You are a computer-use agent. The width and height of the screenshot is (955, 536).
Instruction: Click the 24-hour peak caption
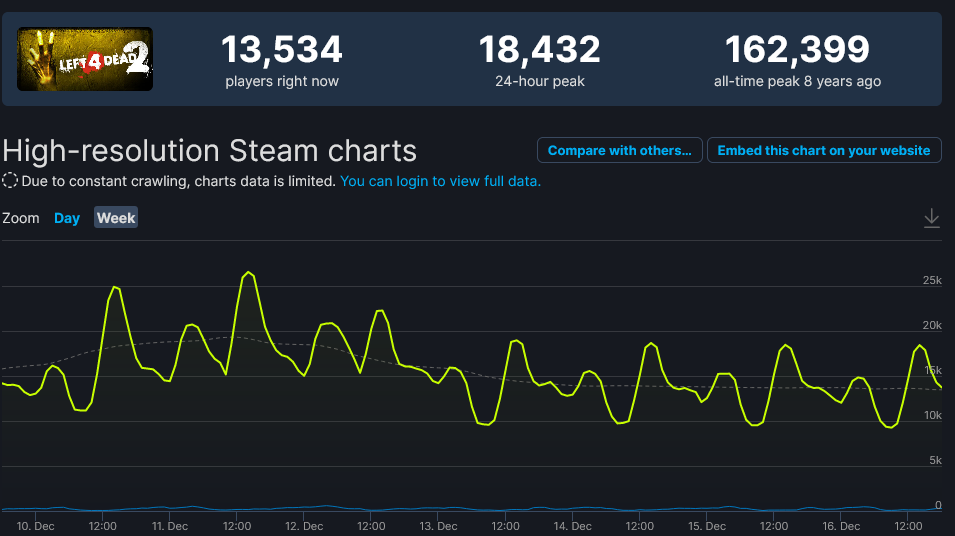point(540,82)
